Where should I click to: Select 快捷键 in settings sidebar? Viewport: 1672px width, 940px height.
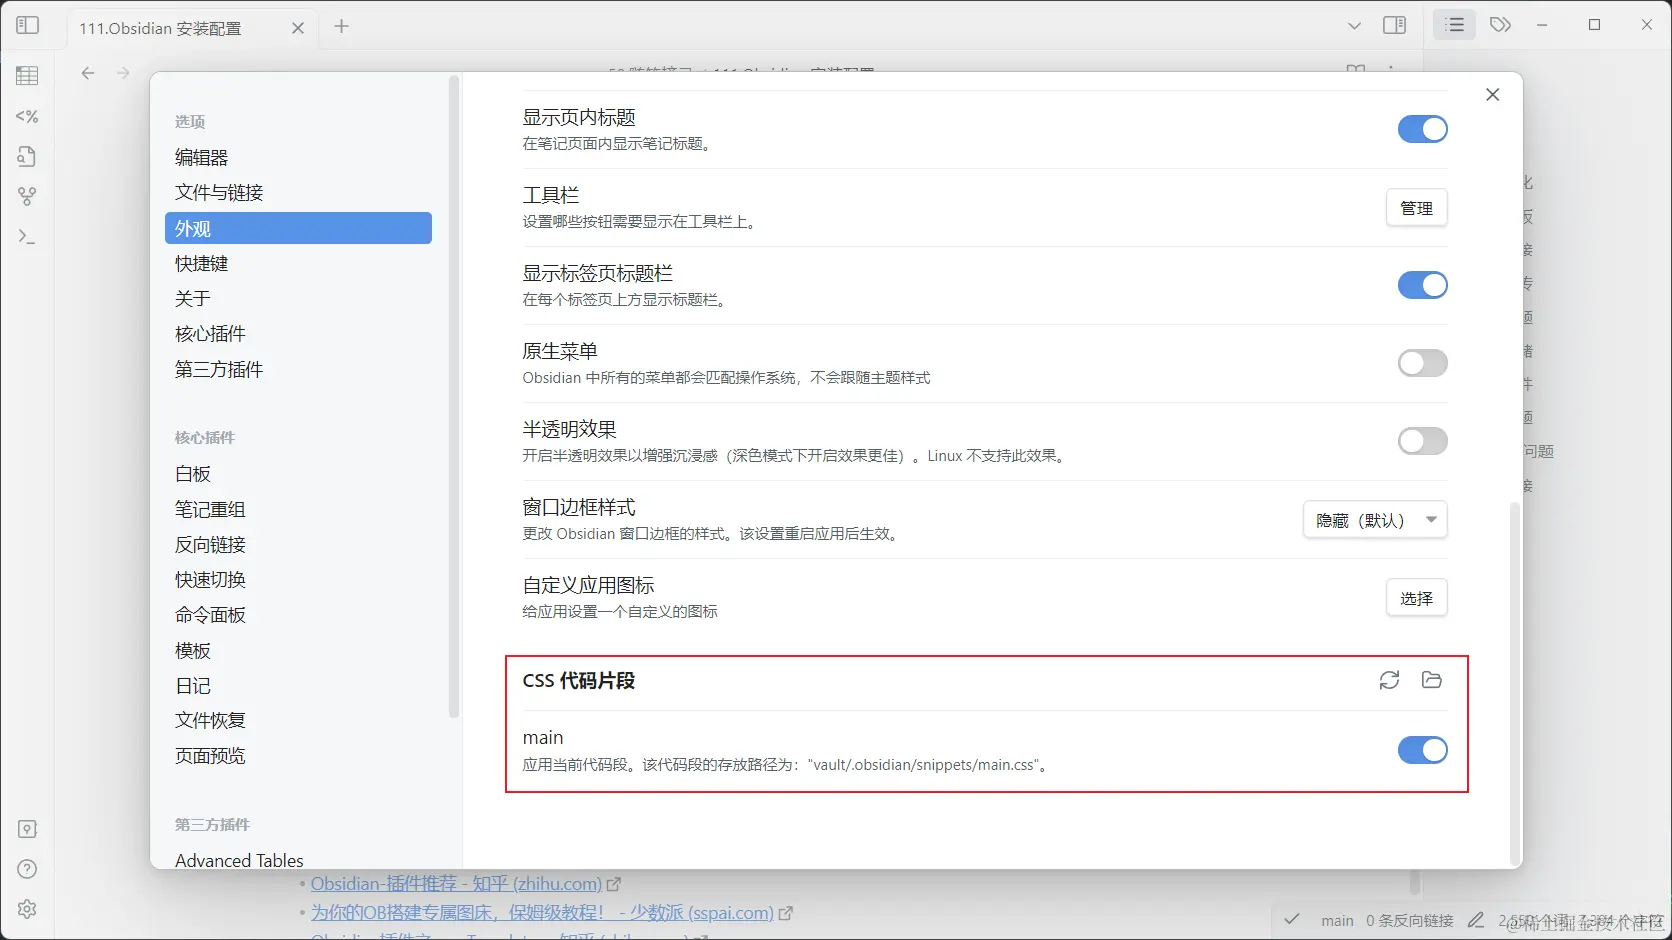(298, 263)
